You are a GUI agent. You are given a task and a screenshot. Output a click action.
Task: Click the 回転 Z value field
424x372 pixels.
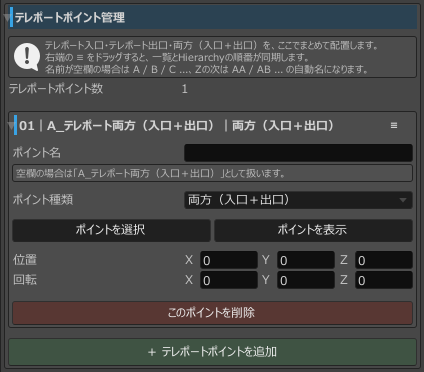384,280
